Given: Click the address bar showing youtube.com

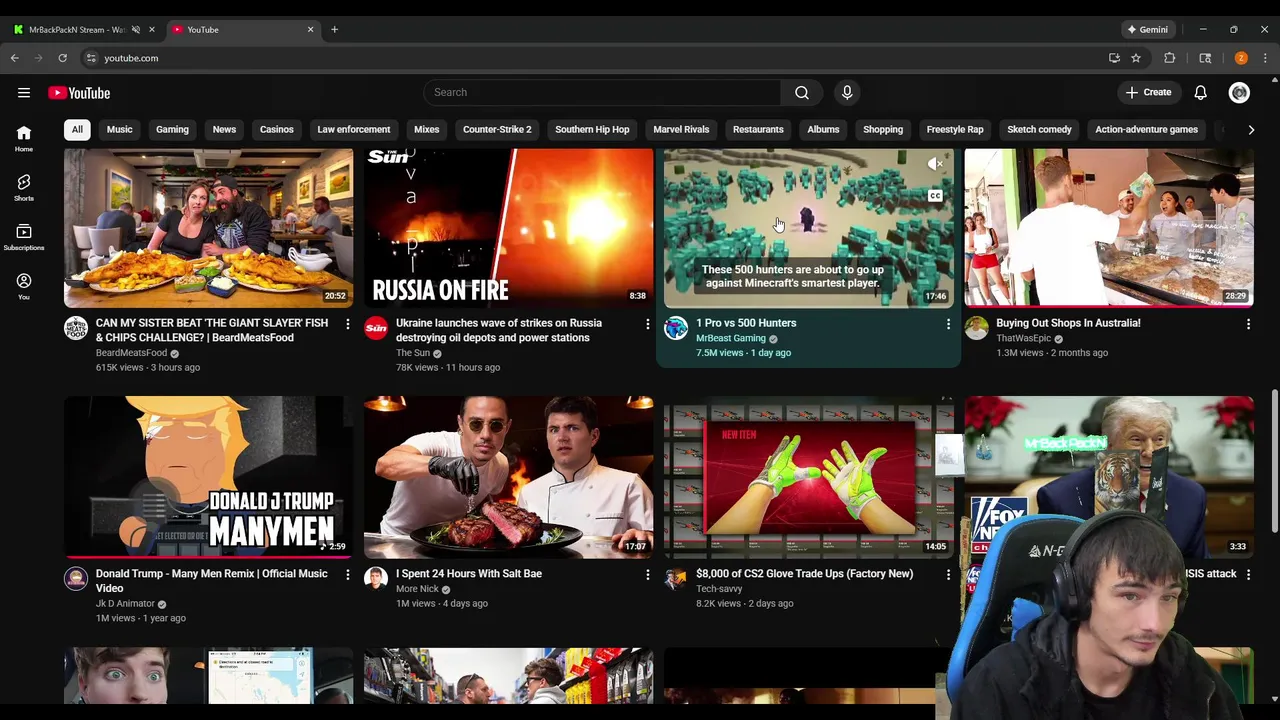Looking at the screenshot, I should [590, 58].
